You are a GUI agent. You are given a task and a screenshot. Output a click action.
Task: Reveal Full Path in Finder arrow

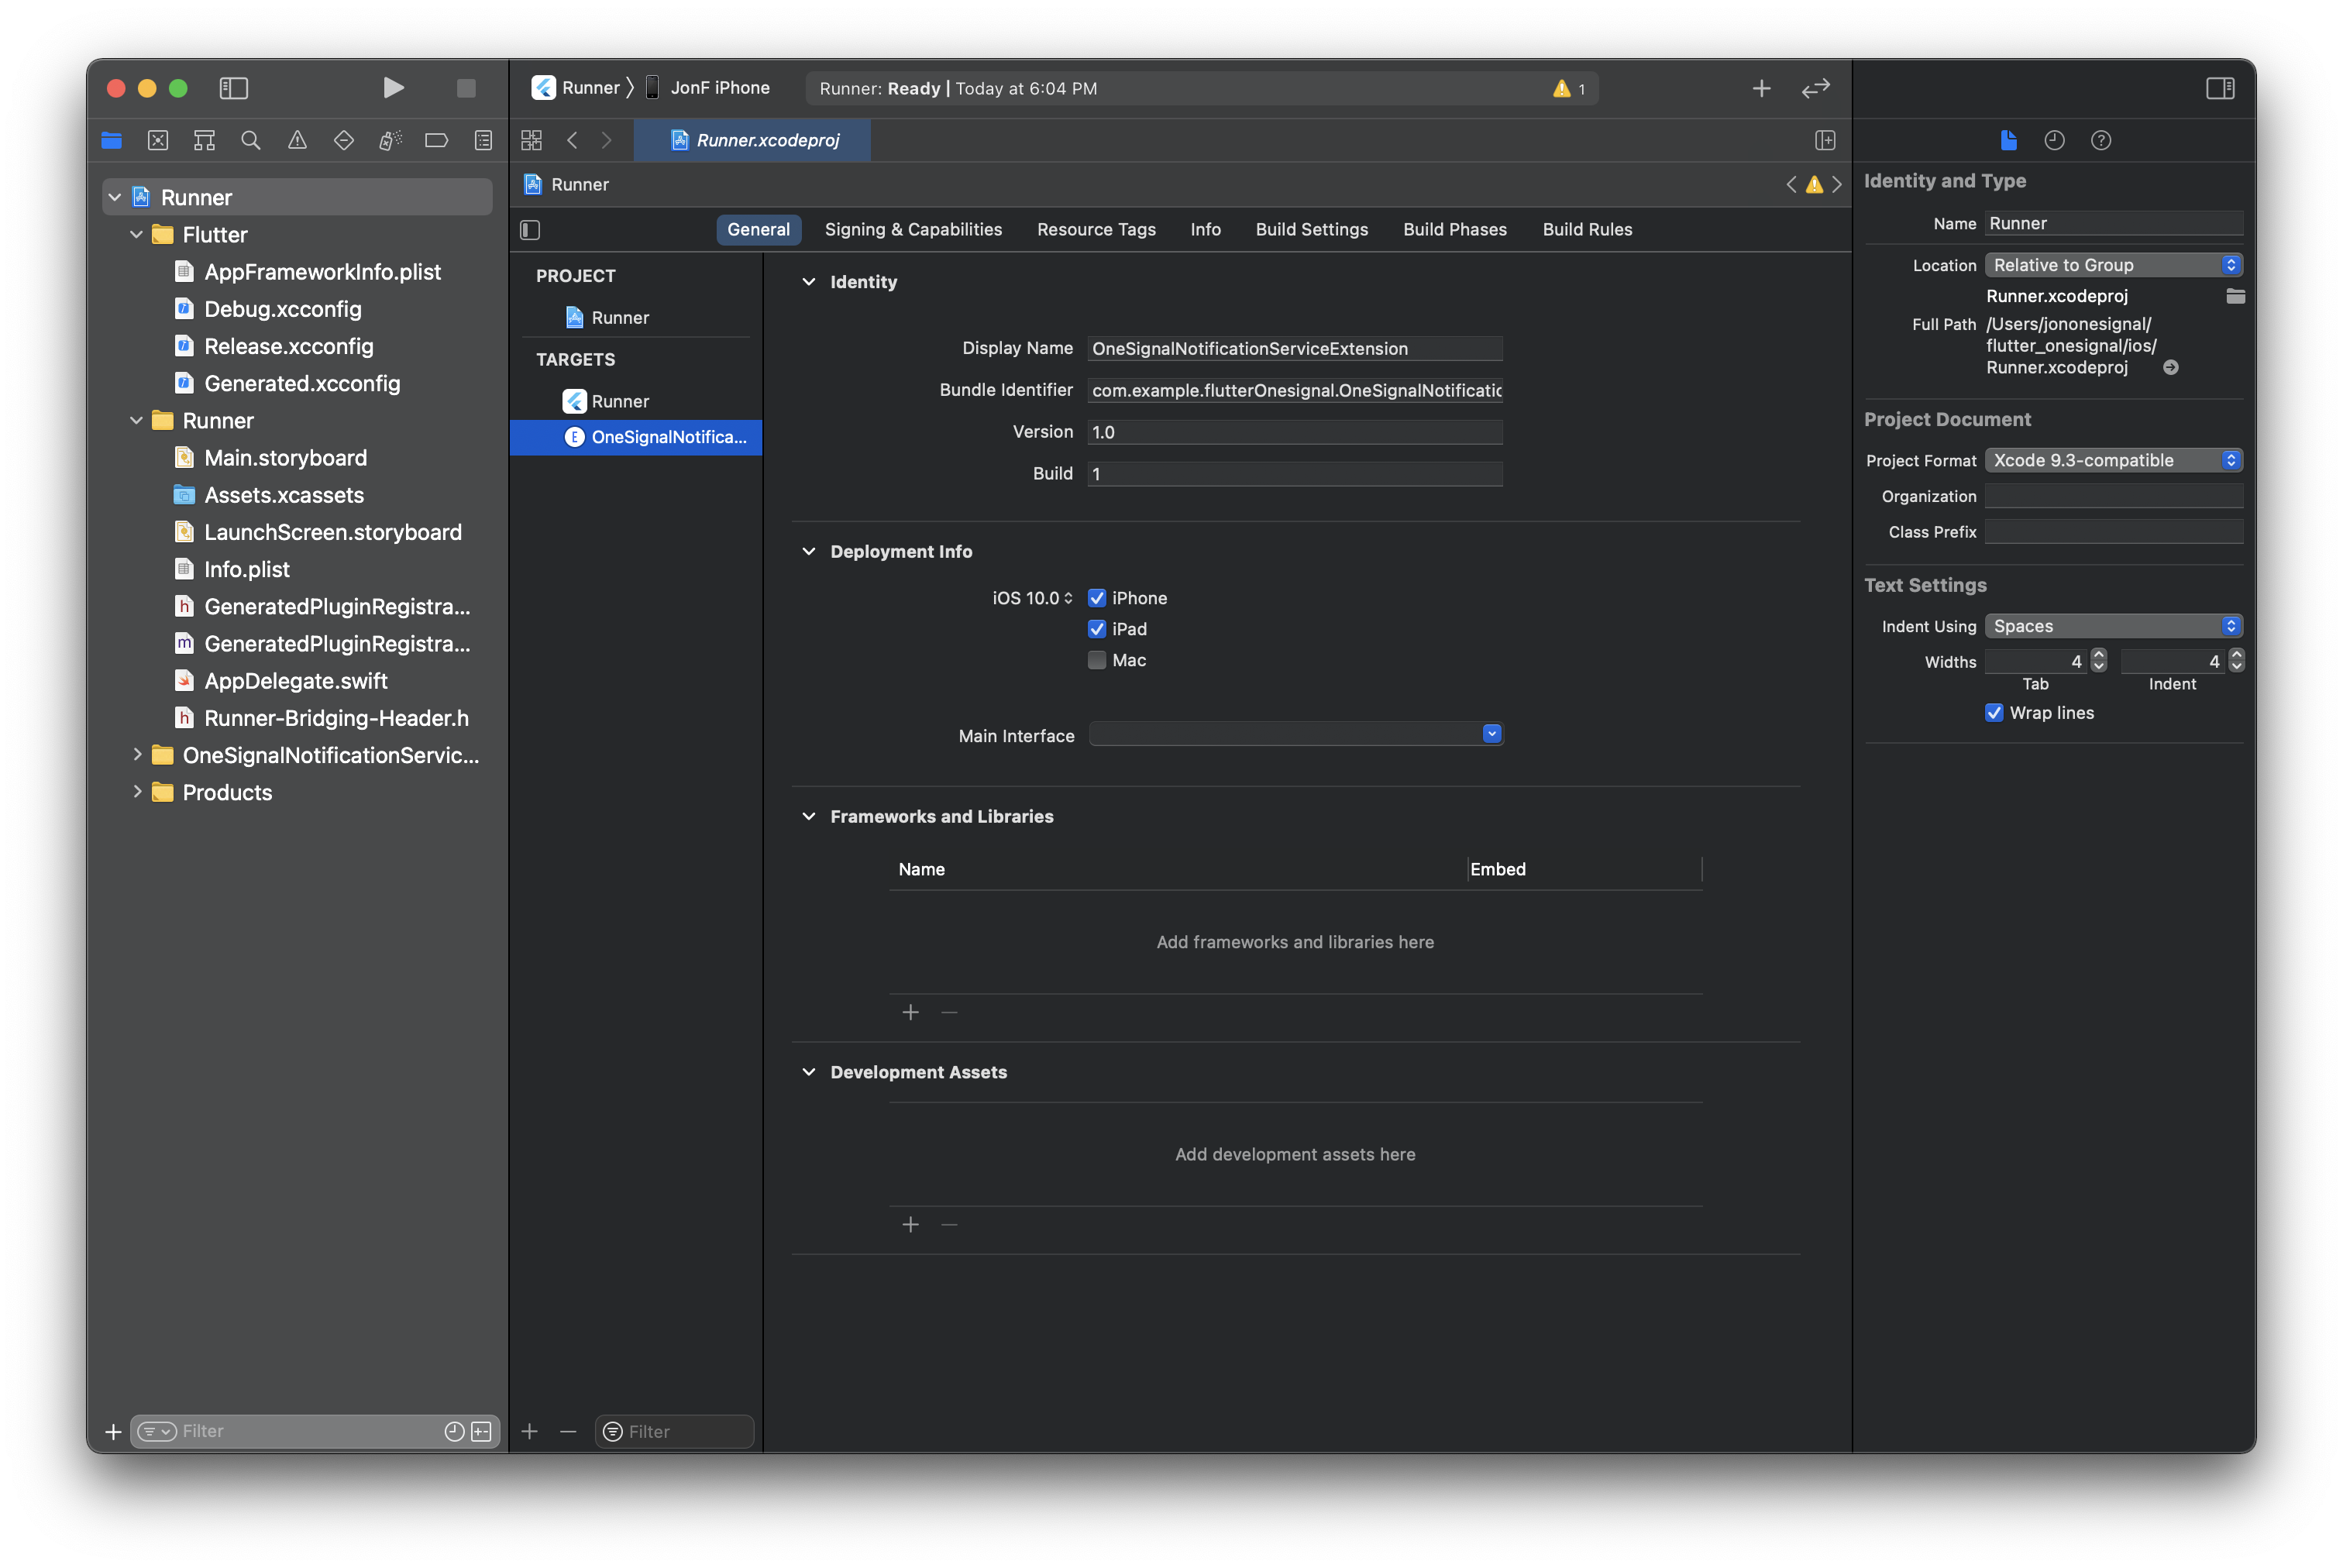2170,368
